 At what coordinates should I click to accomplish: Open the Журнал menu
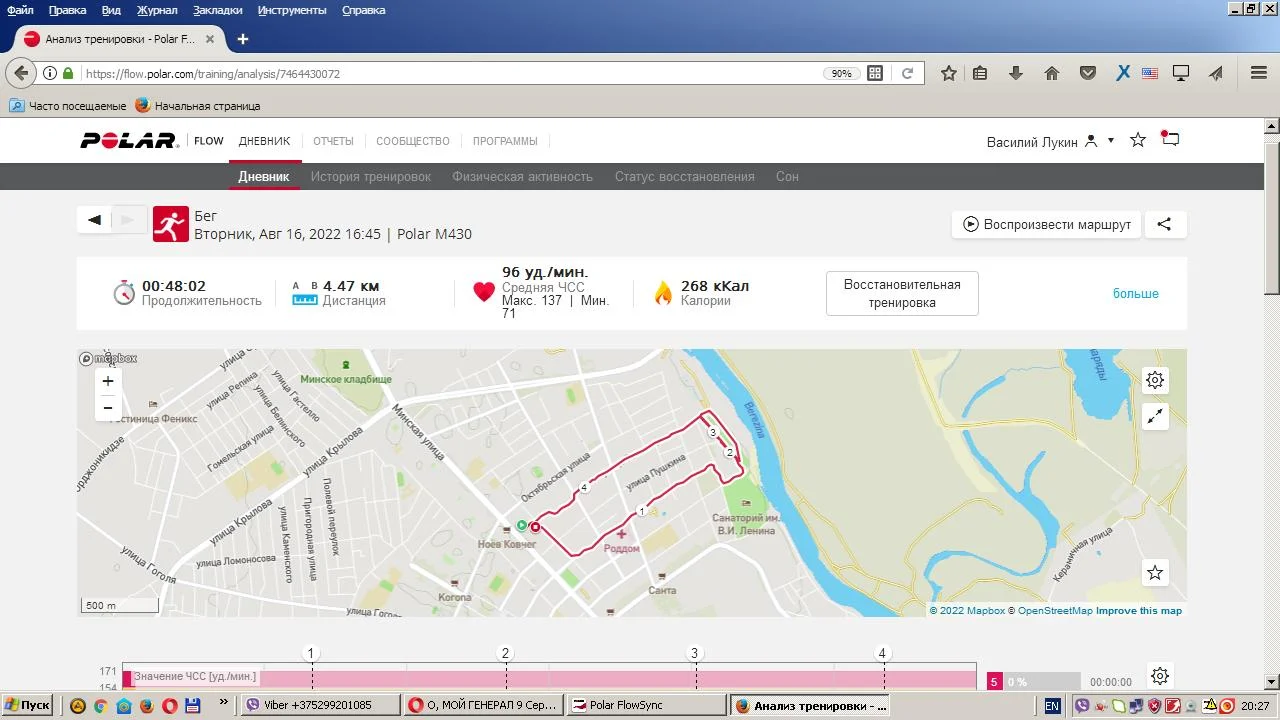point(157,10)
